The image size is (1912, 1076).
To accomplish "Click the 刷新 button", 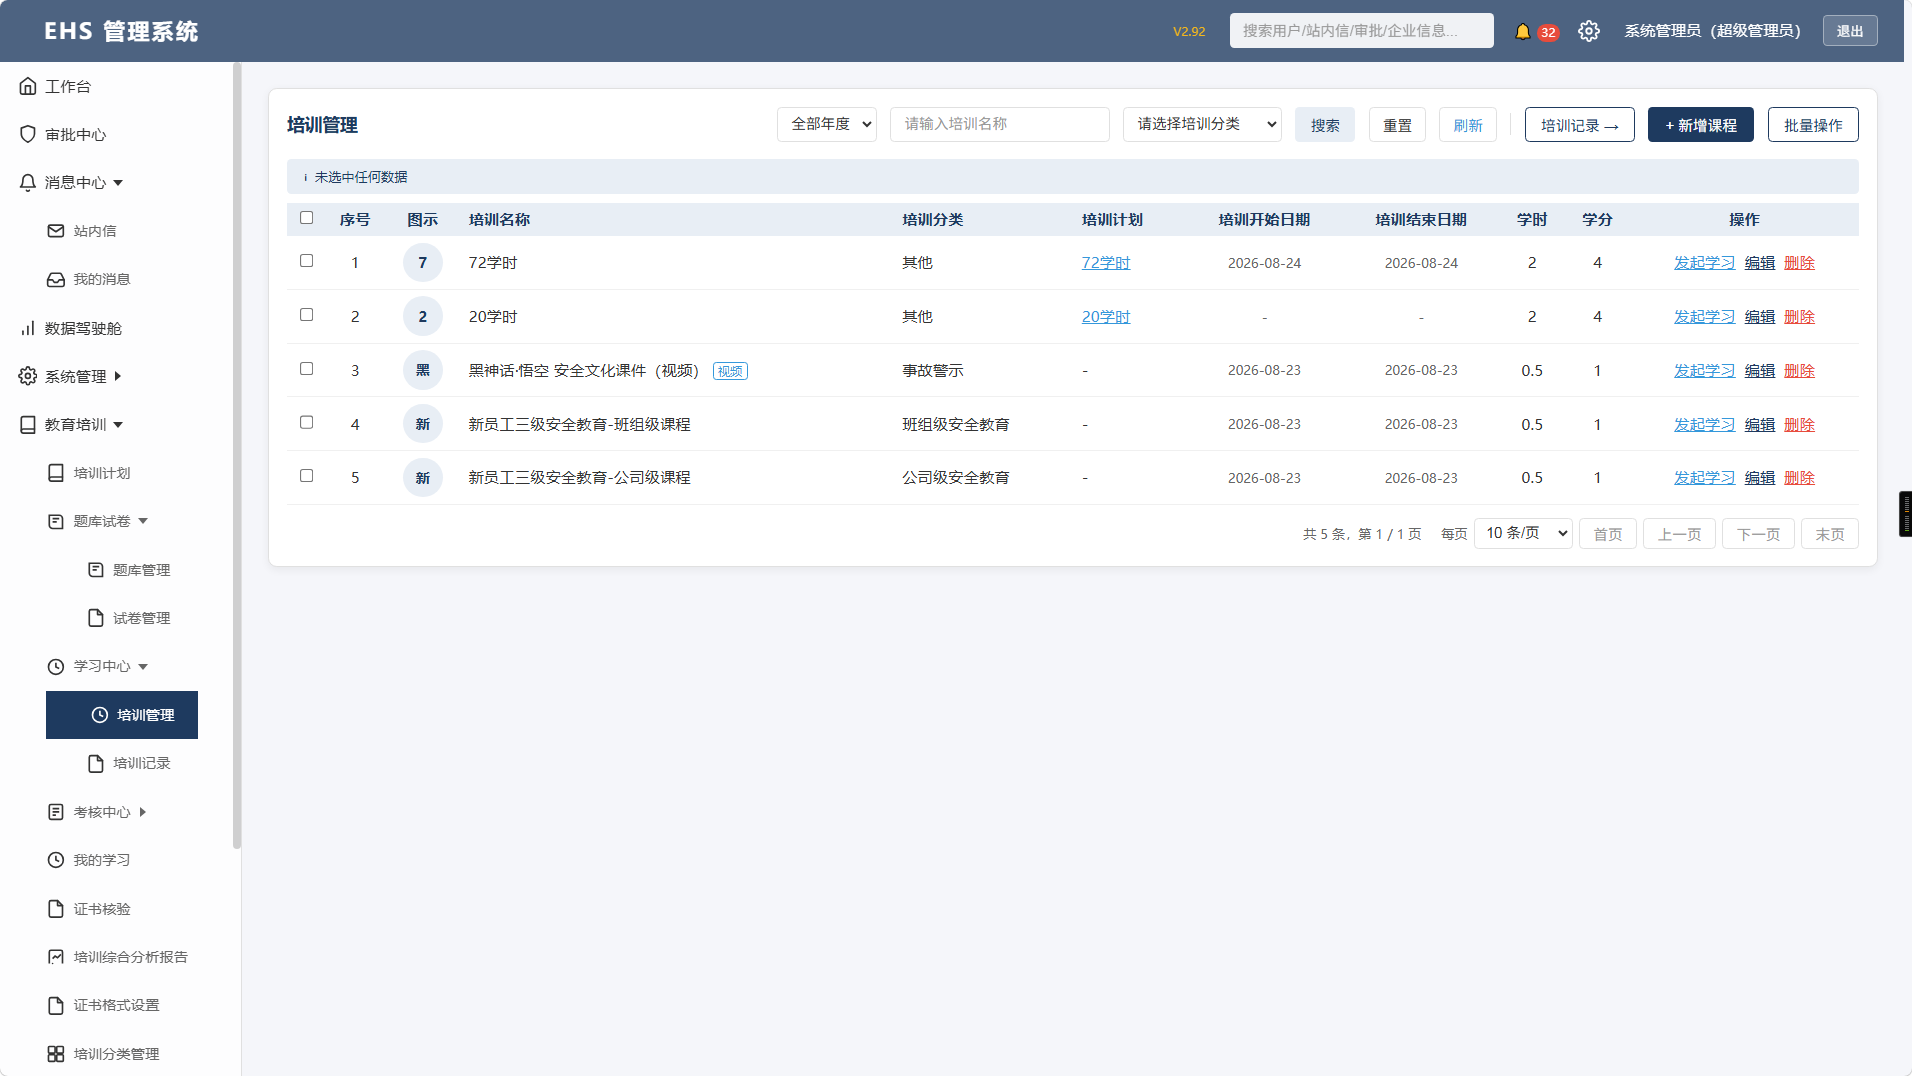I will click(x=1468, y=125).
